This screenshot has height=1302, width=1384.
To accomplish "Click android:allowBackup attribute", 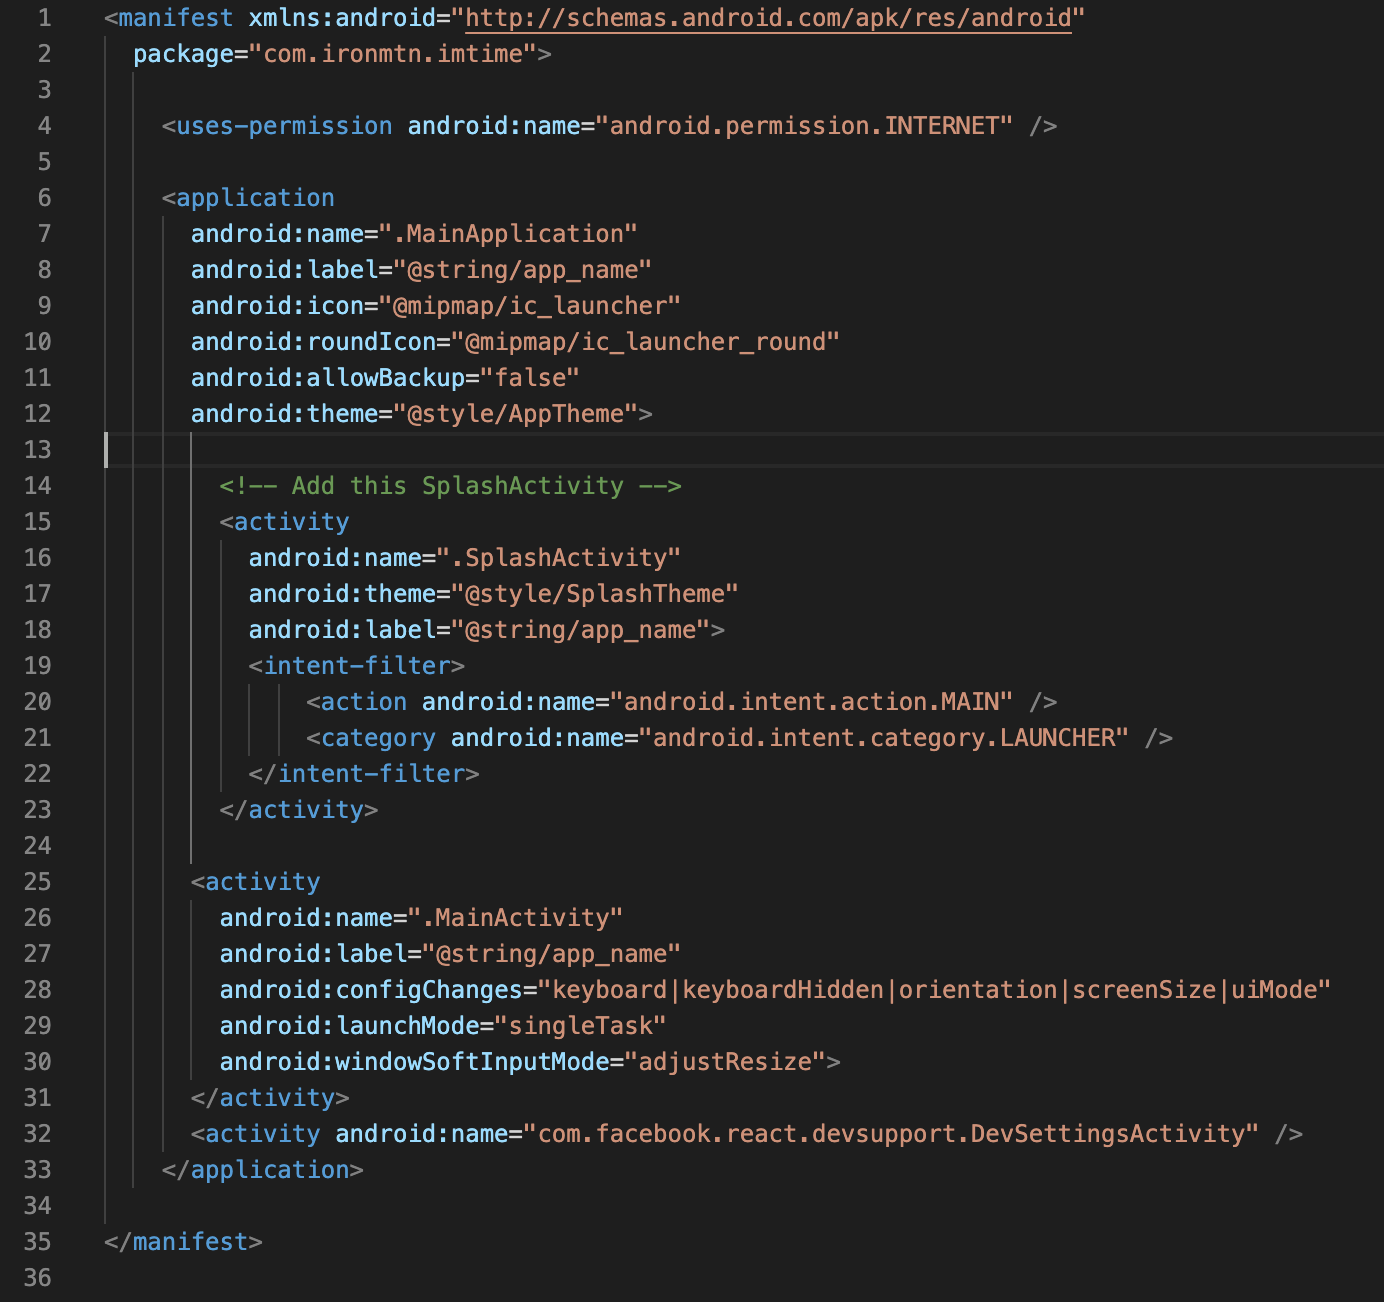I will (x=328, y=378).
